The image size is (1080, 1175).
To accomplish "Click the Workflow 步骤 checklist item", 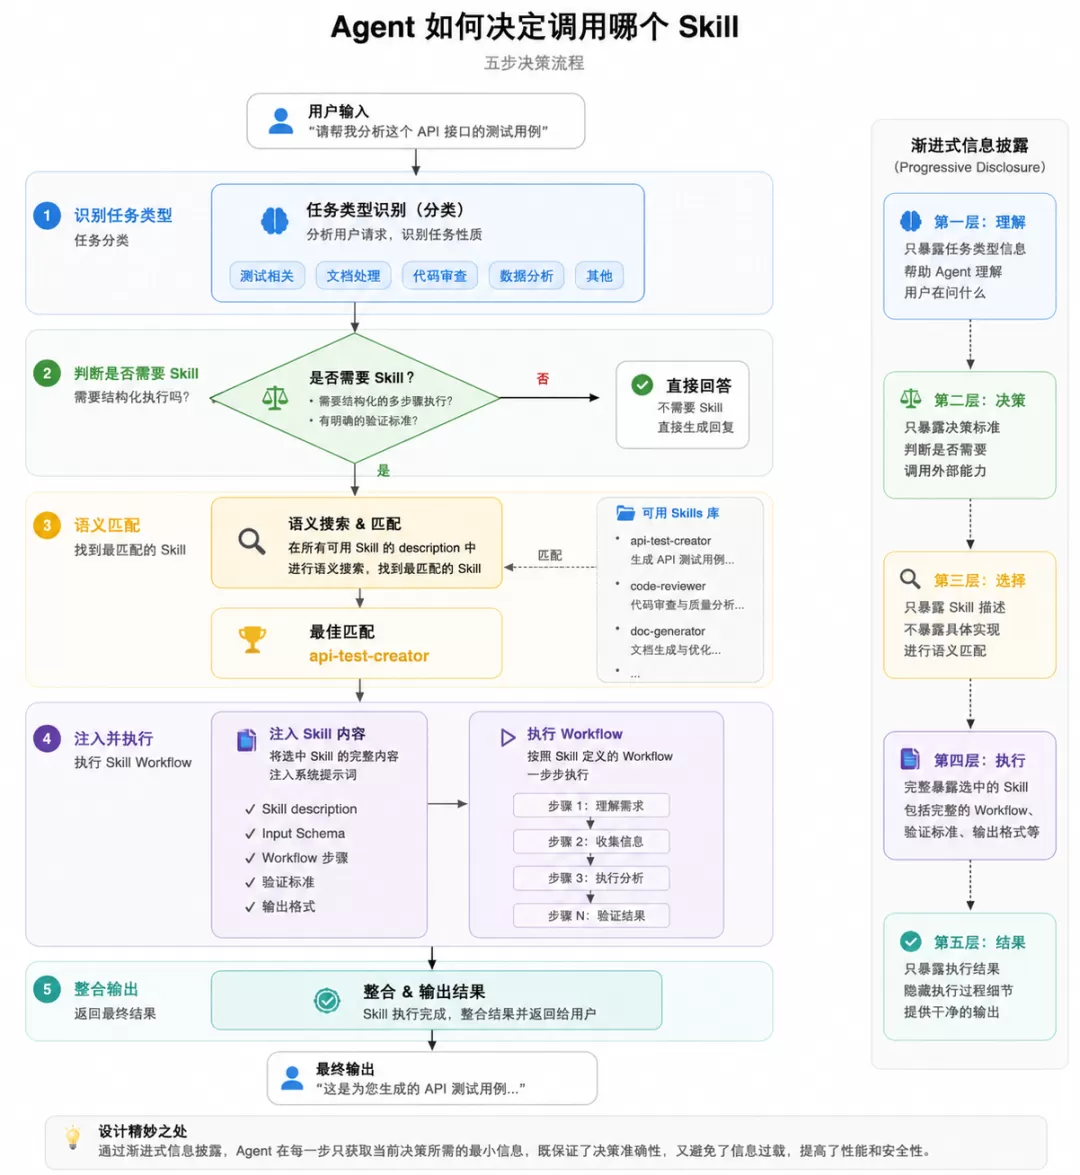I will 297,857.
